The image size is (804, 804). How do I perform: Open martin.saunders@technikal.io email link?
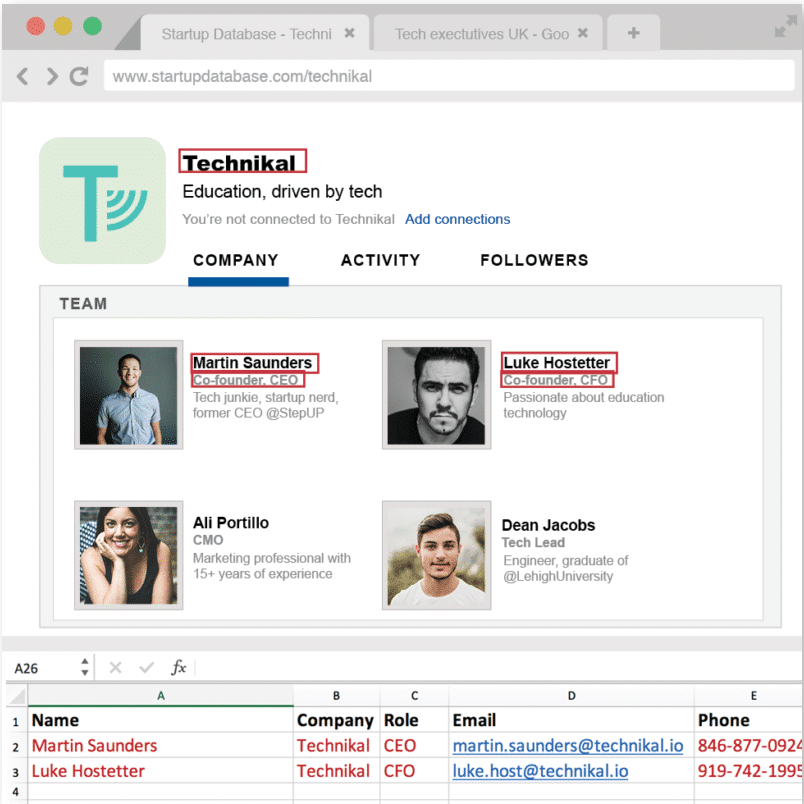point(567,745)
